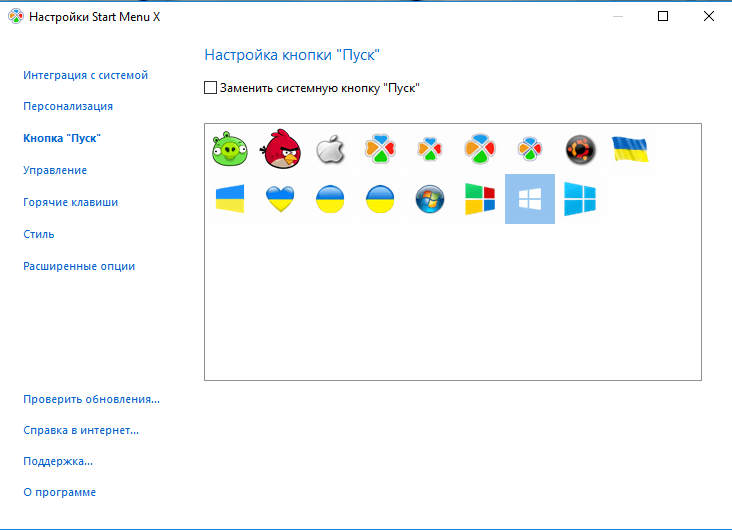
Task: Select the small clover icon with heart-shaped petals
Action: pyautogui.click(x=430, y=149)
